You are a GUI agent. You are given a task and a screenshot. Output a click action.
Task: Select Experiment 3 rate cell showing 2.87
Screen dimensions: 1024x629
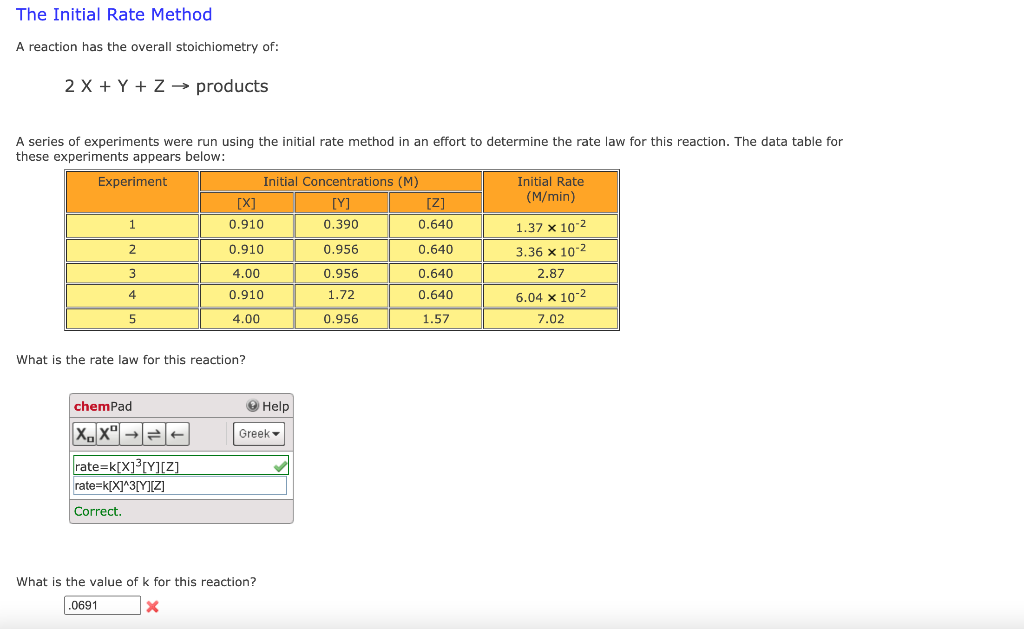coord(550,272)
